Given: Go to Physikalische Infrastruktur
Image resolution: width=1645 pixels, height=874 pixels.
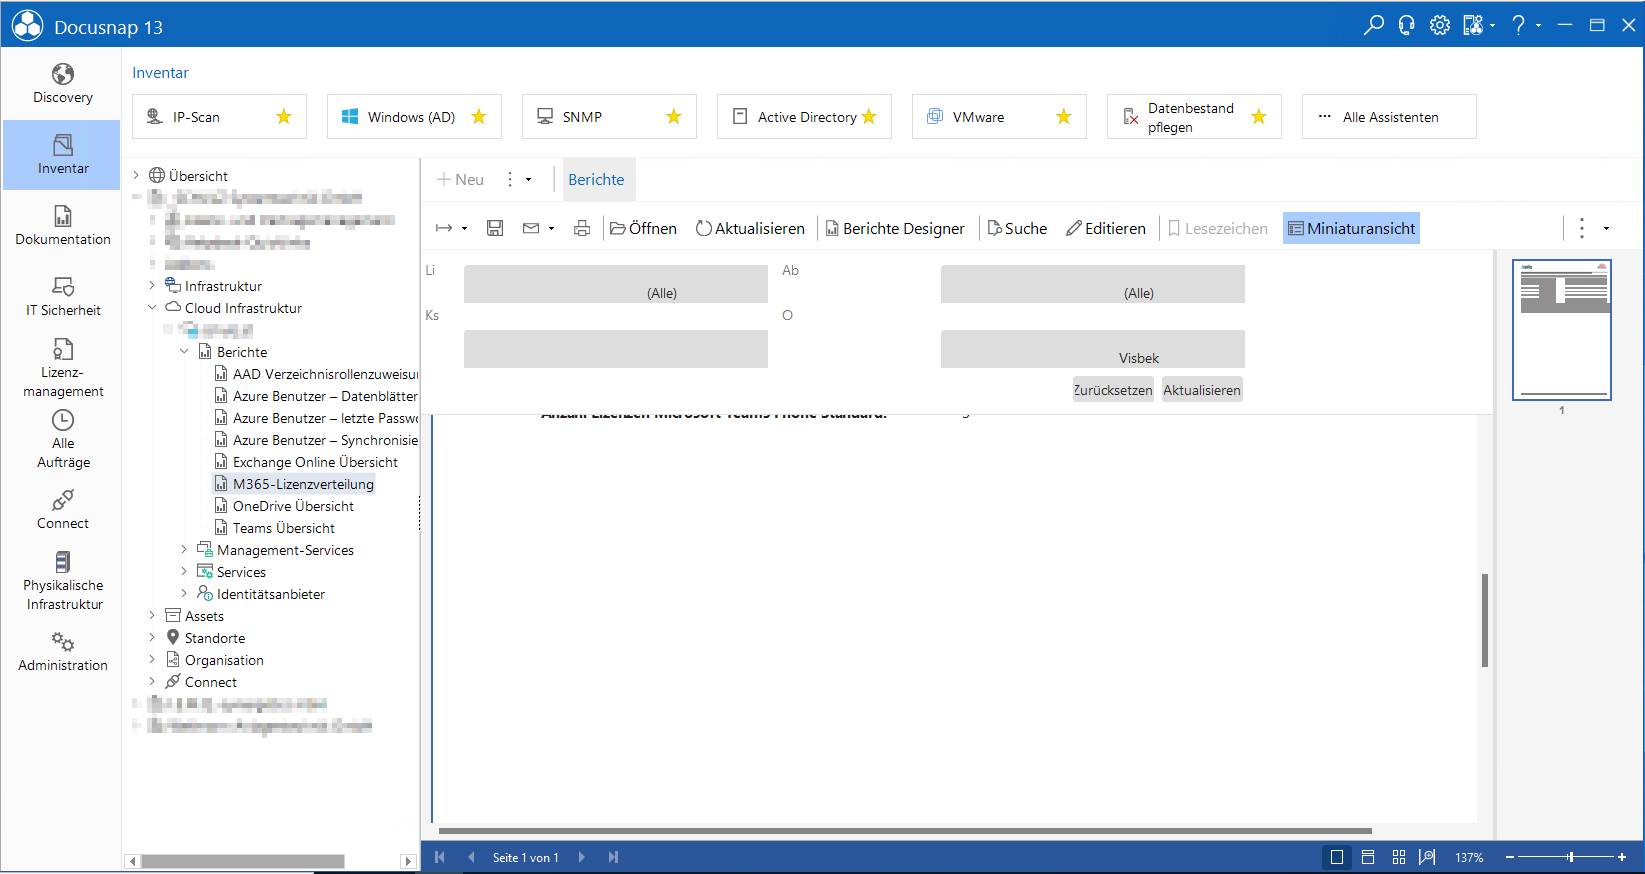Looking at the screenshot, I should [63, 581].
